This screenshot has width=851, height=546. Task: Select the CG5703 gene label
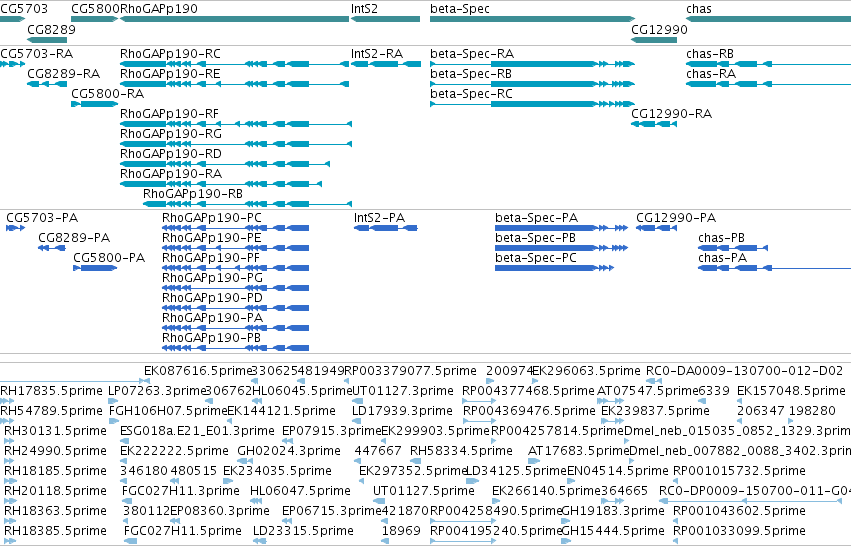click(x=24, y=9)
